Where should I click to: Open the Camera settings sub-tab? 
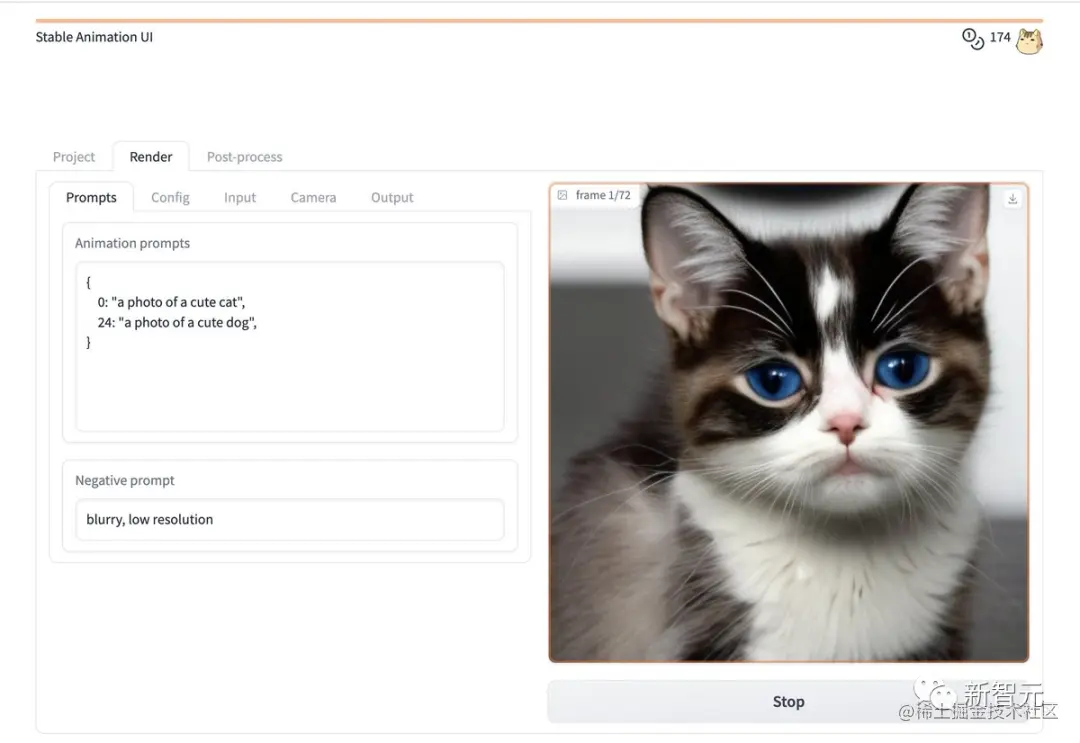click(x=313, y=198)
